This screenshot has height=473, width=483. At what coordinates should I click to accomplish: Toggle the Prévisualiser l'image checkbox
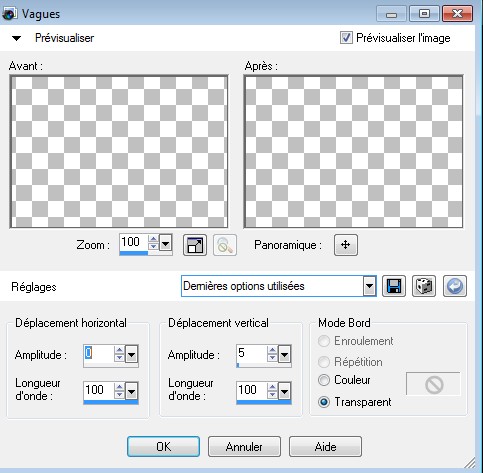[346, 38]
